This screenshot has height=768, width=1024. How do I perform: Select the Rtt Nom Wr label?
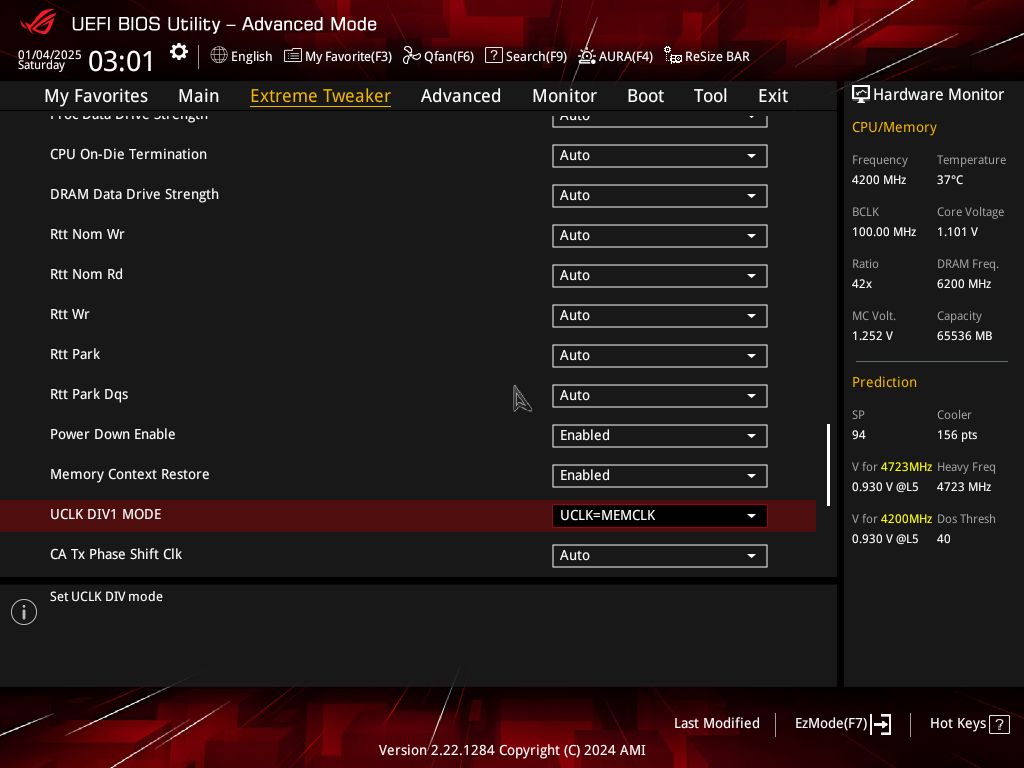pyautogui.click(x=87, y=234)
